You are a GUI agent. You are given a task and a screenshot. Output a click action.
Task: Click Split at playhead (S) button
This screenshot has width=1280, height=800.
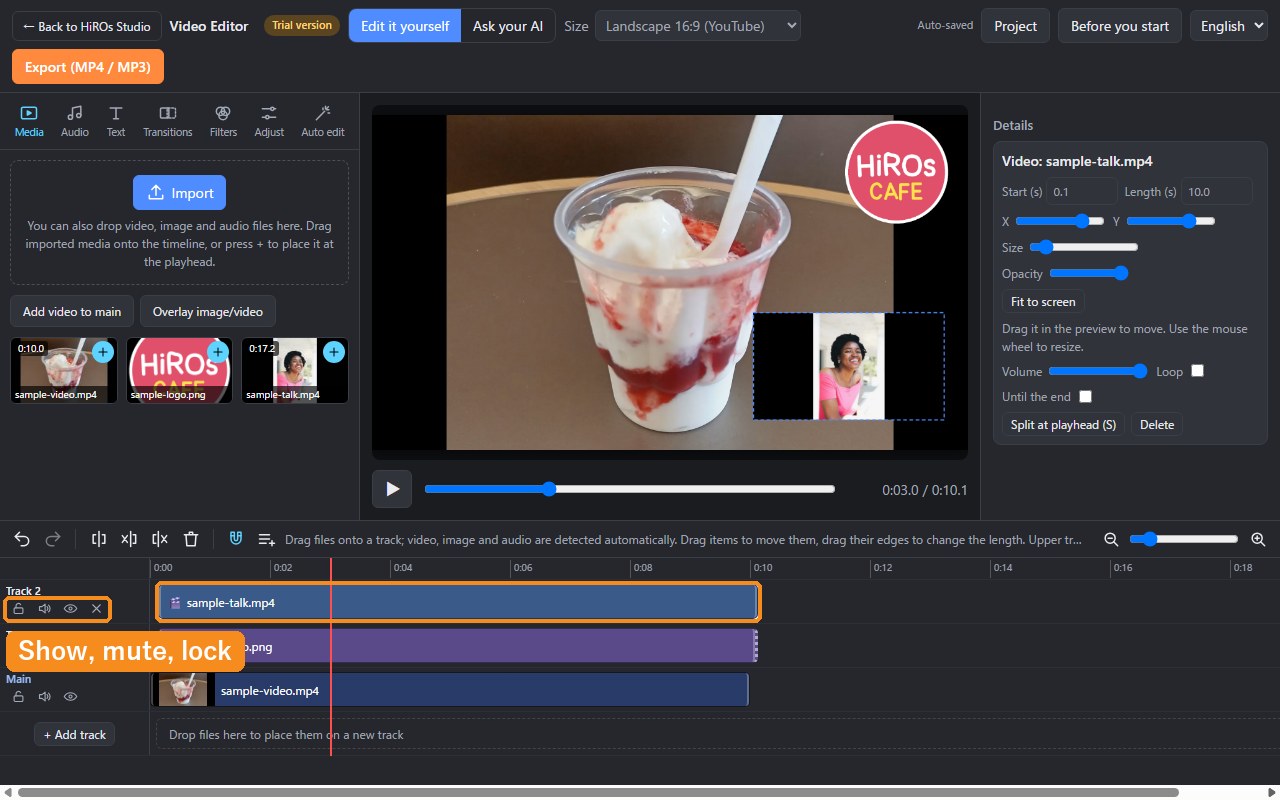coord(1063,425)
